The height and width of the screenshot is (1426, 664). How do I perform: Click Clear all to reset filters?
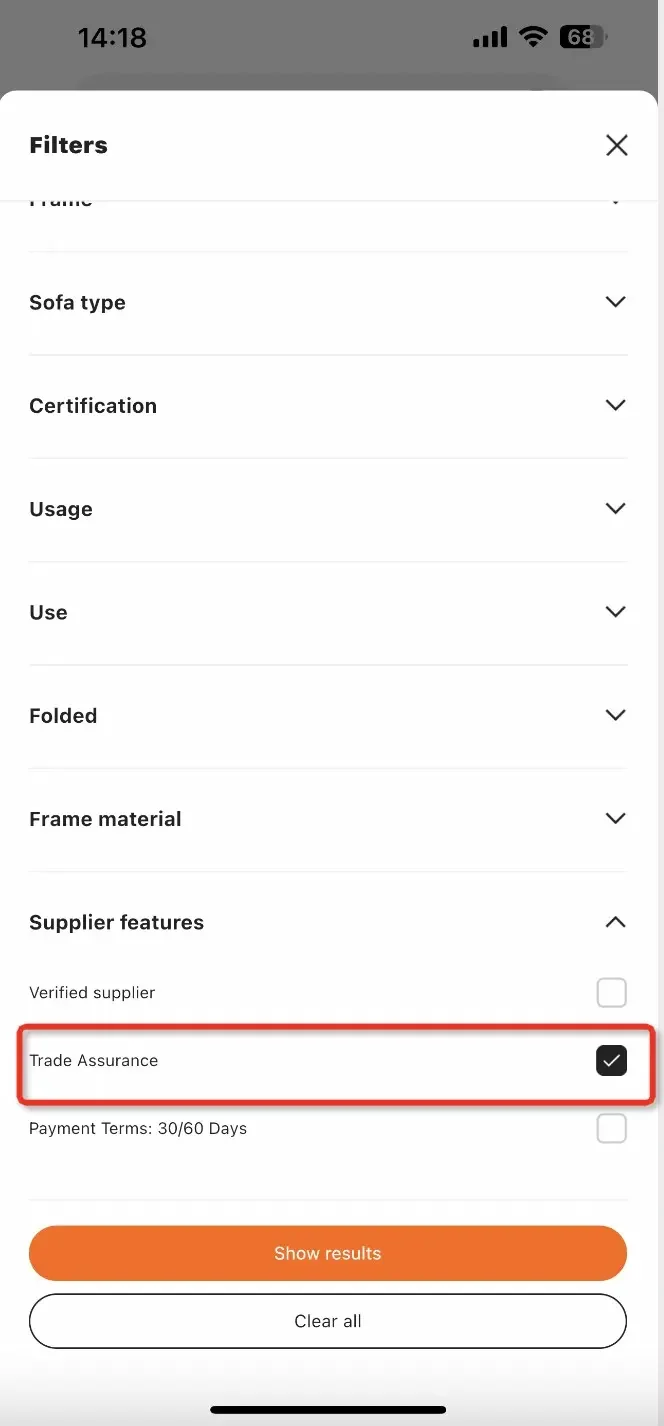click(328, 1320)
